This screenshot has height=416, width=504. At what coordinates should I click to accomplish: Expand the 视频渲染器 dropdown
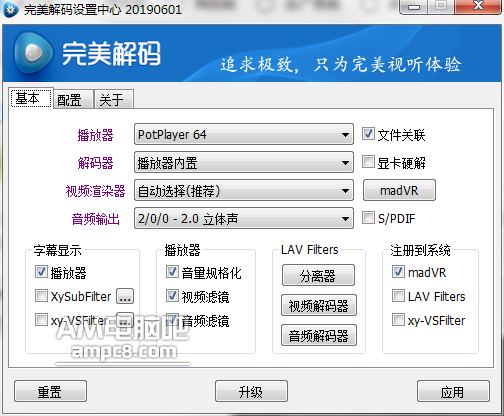244,190
